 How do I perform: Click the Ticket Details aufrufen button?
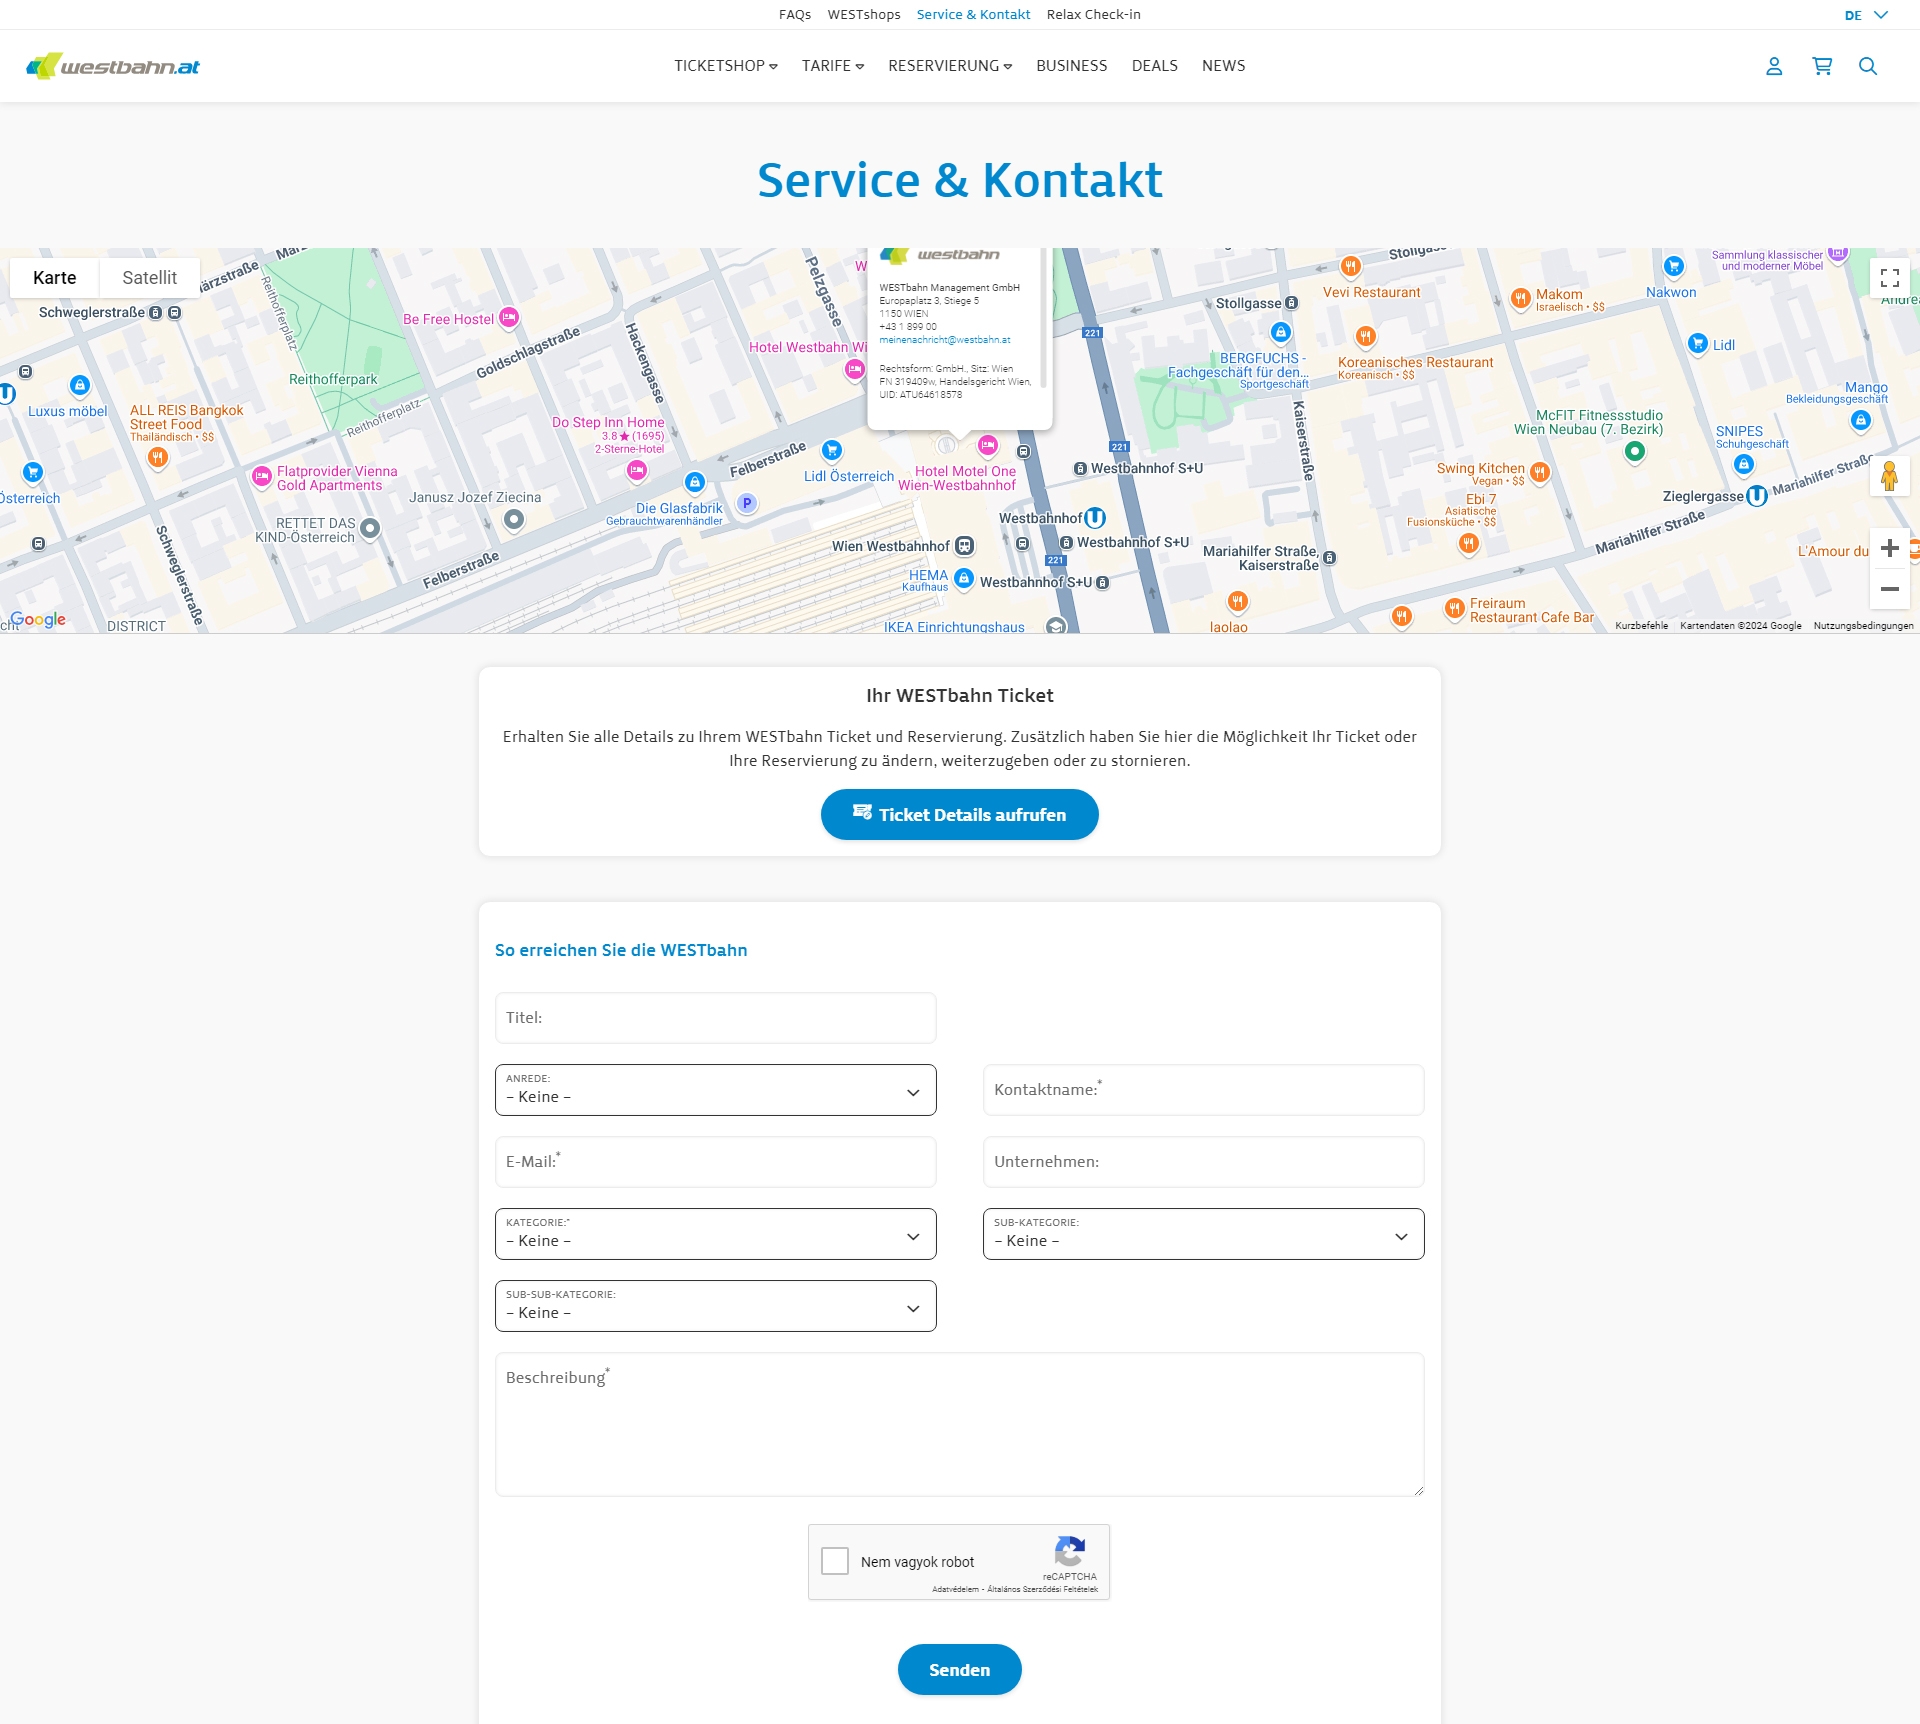click(x=960, y=815)
